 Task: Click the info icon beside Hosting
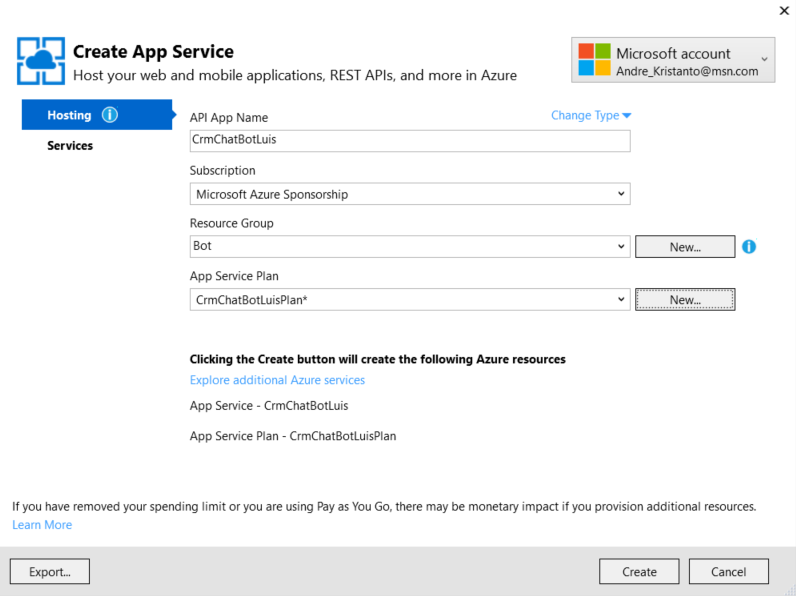click(x=110, y=115)
